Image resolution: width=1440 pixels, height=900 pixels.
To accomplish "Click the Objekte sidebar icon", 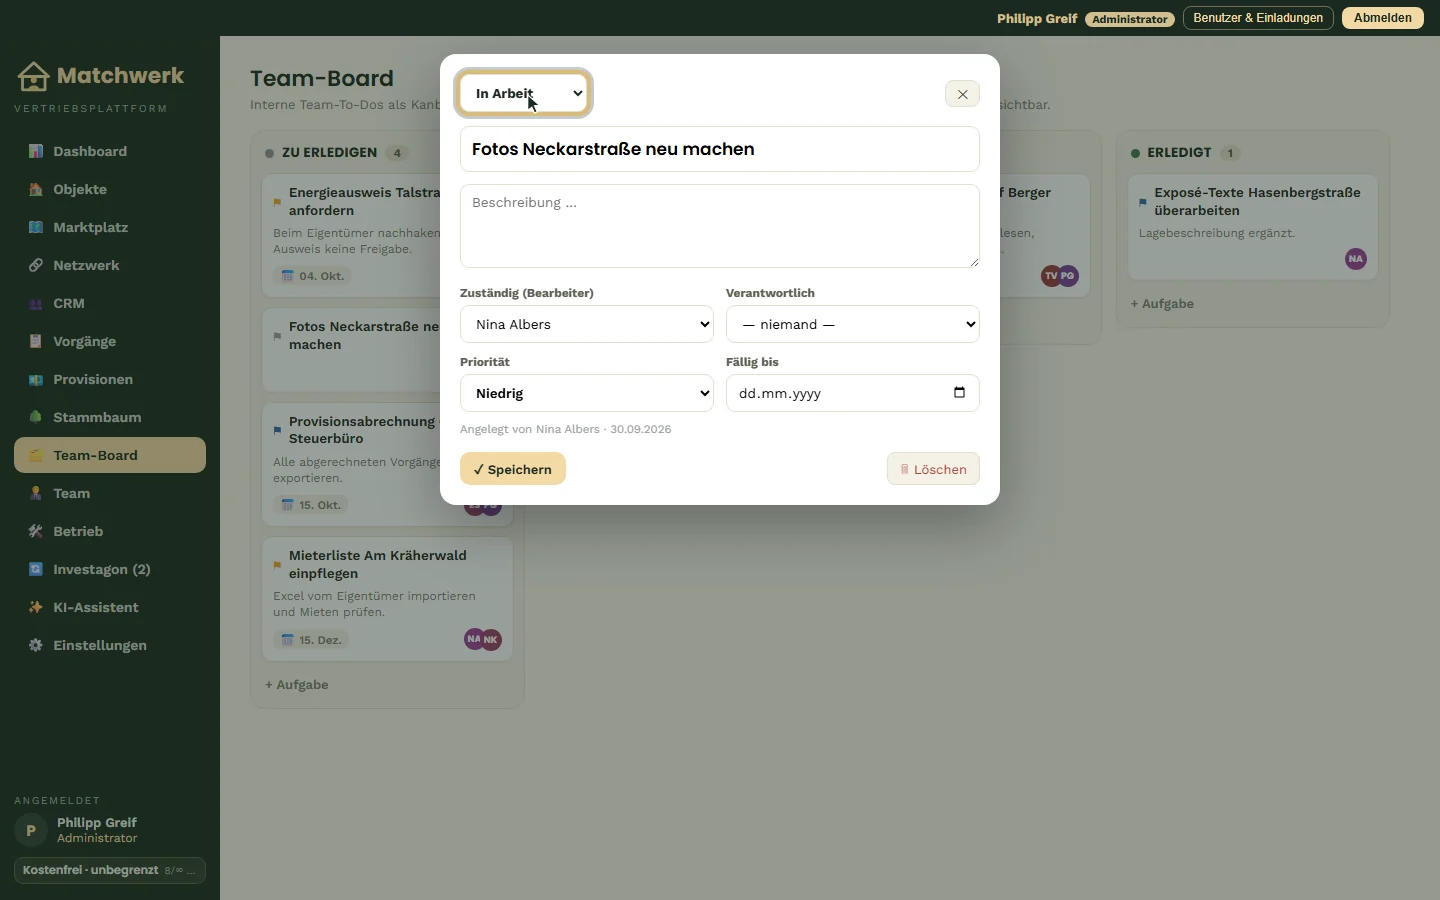I will coord(36,189).
